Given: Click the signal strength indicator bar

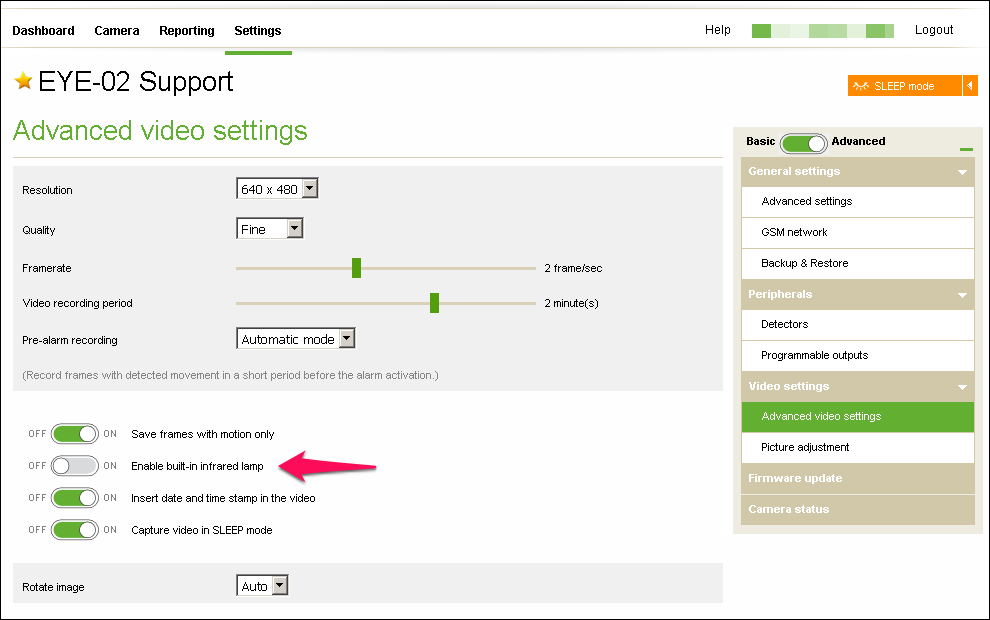Looking at the screenshot, I should (x=822, y=31).
